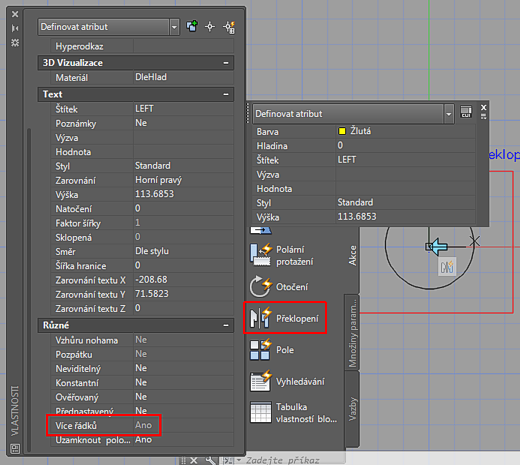Select the Pole array action
The image size is (520, 465).
[x=272, y=350]
